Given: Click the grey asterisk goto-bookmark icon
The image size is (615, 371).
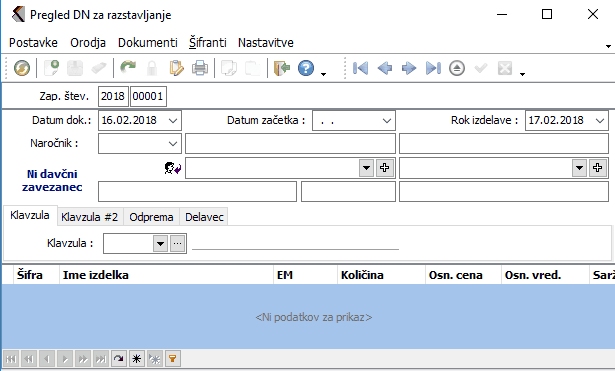Looking at the screenshot, I should 155,358.
